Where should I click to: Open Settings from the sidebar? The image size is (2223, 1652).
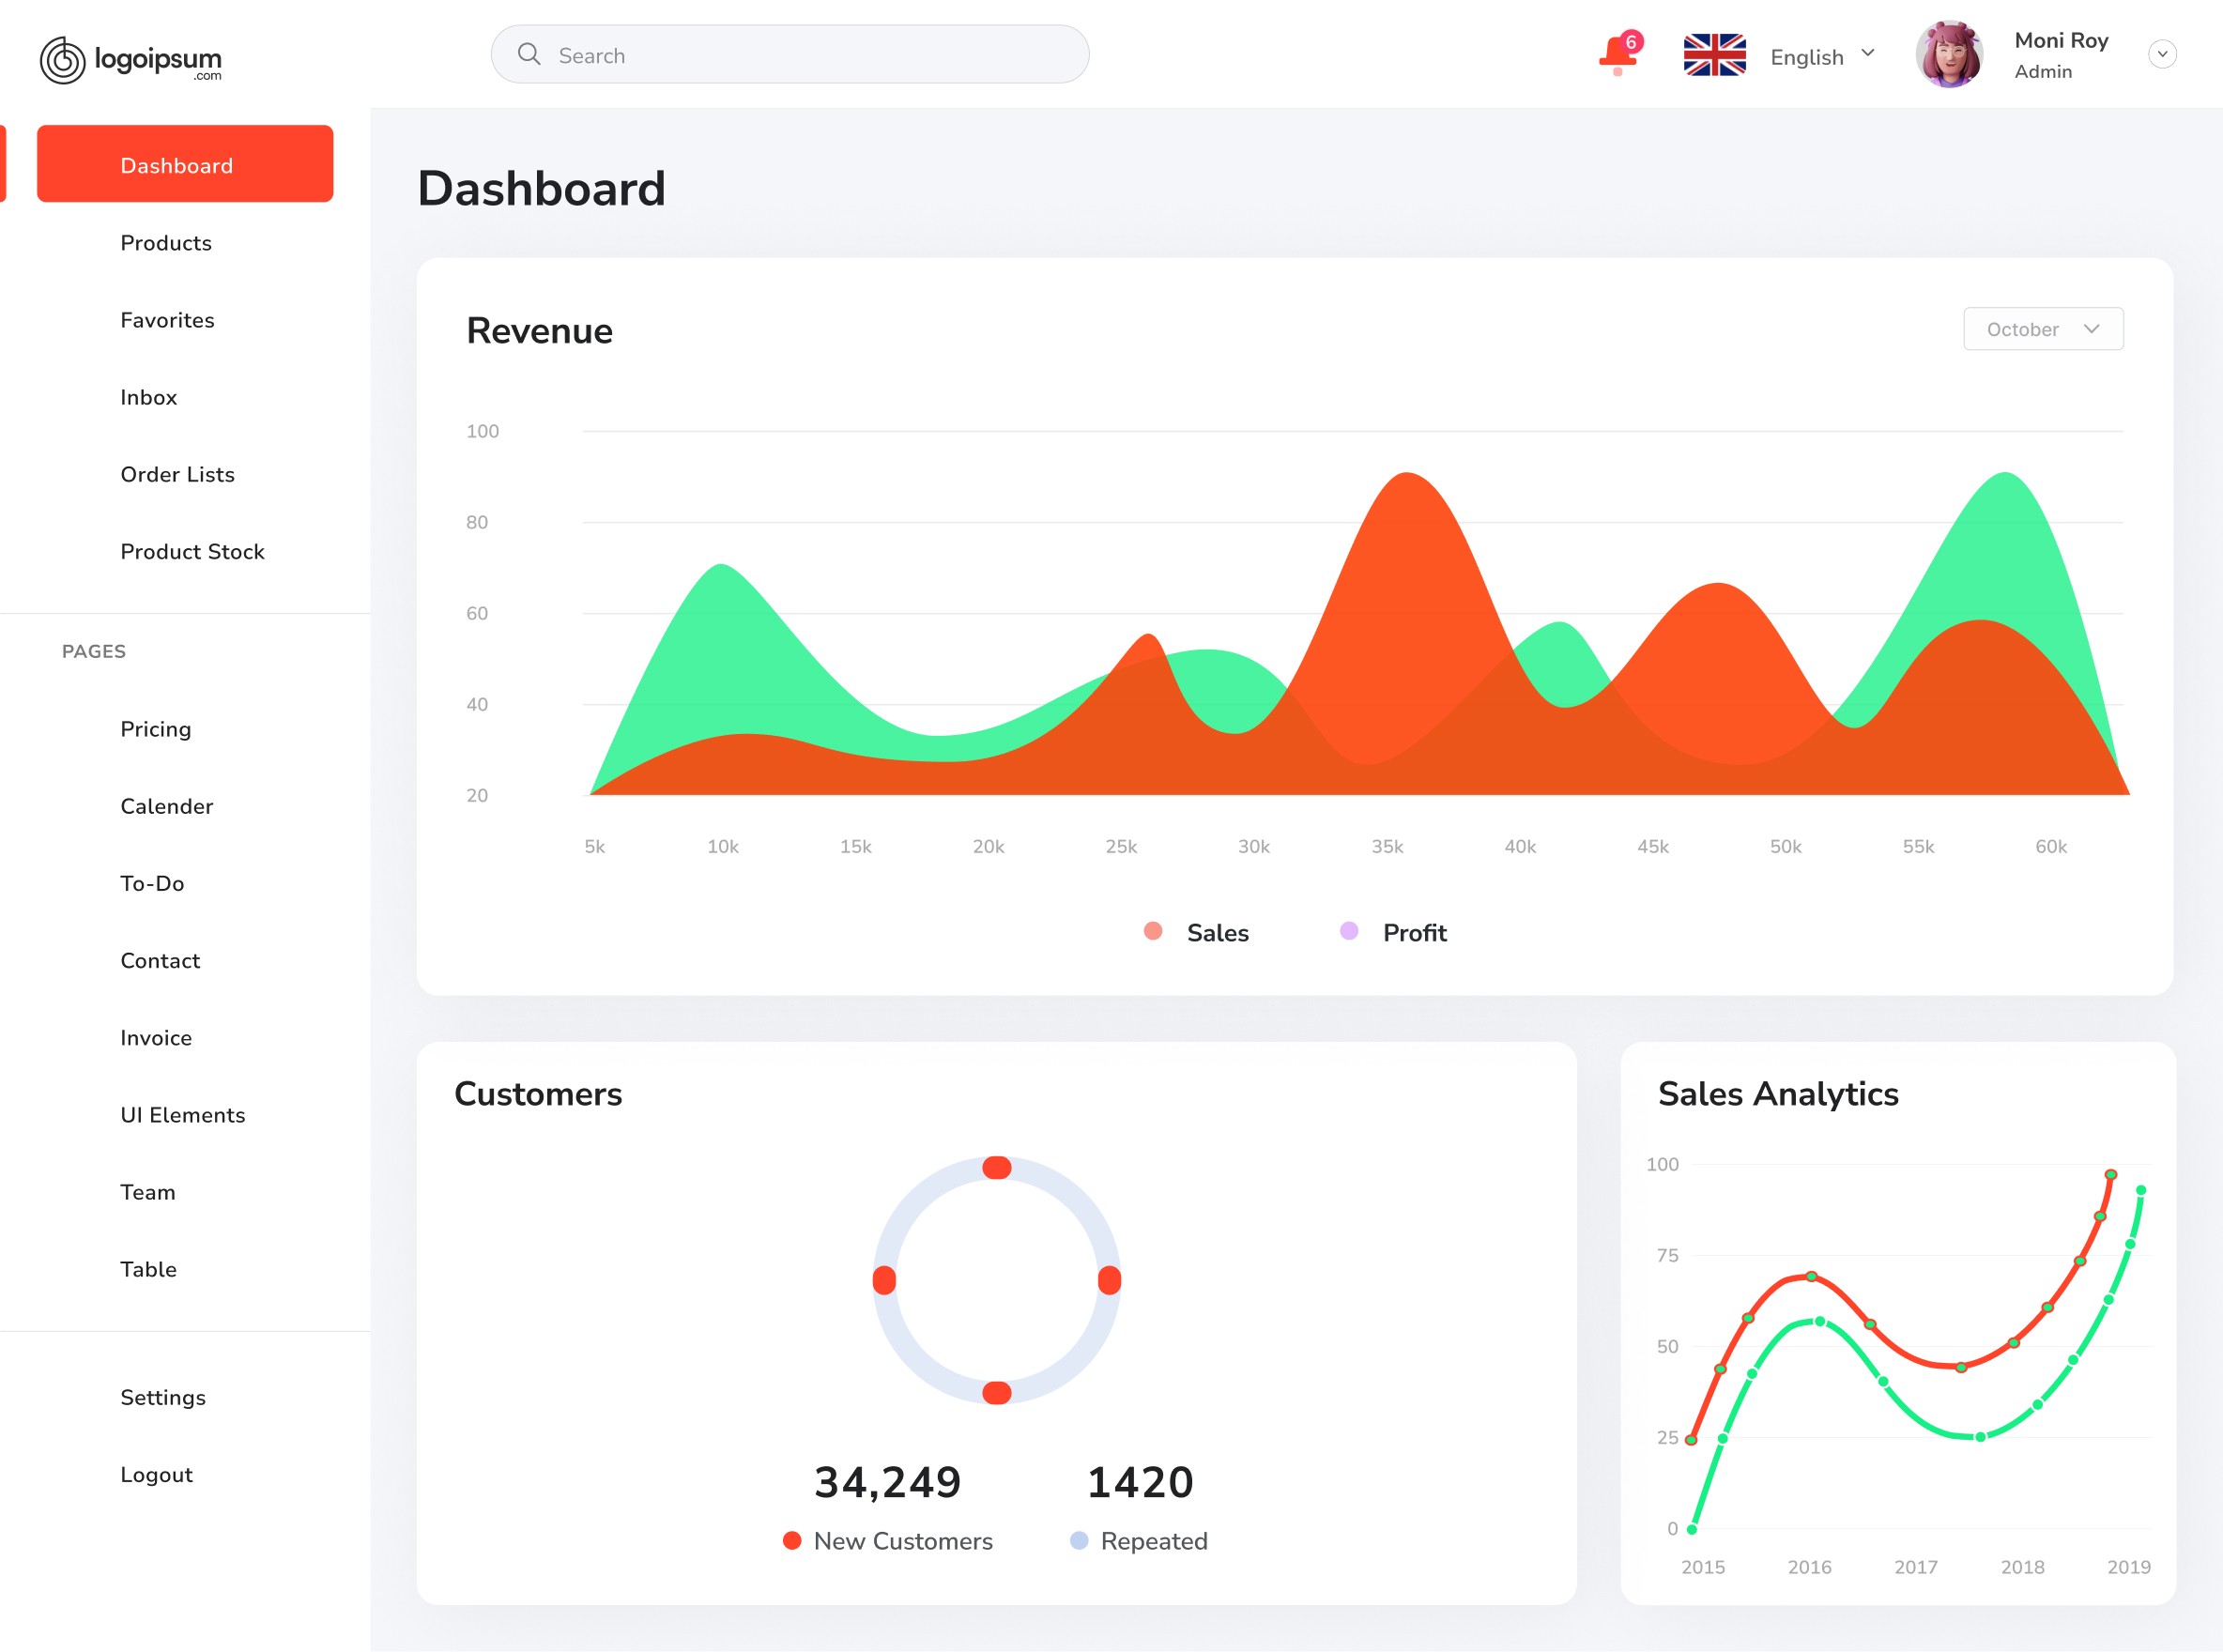coord(163,1398)
